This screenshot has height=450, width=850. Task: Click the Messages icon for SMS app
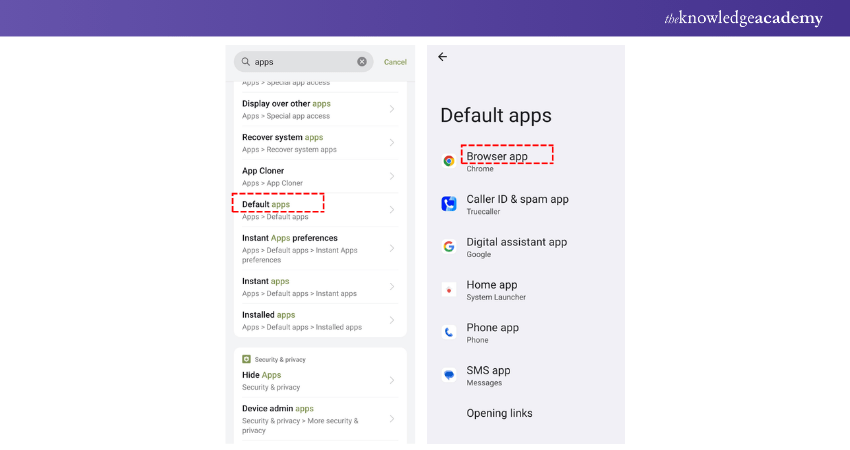449,376
